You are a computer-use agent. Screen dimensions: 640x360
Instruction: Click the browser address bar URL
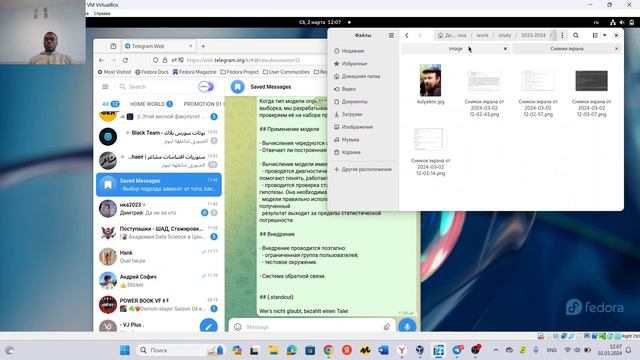(x=243, y=60)
